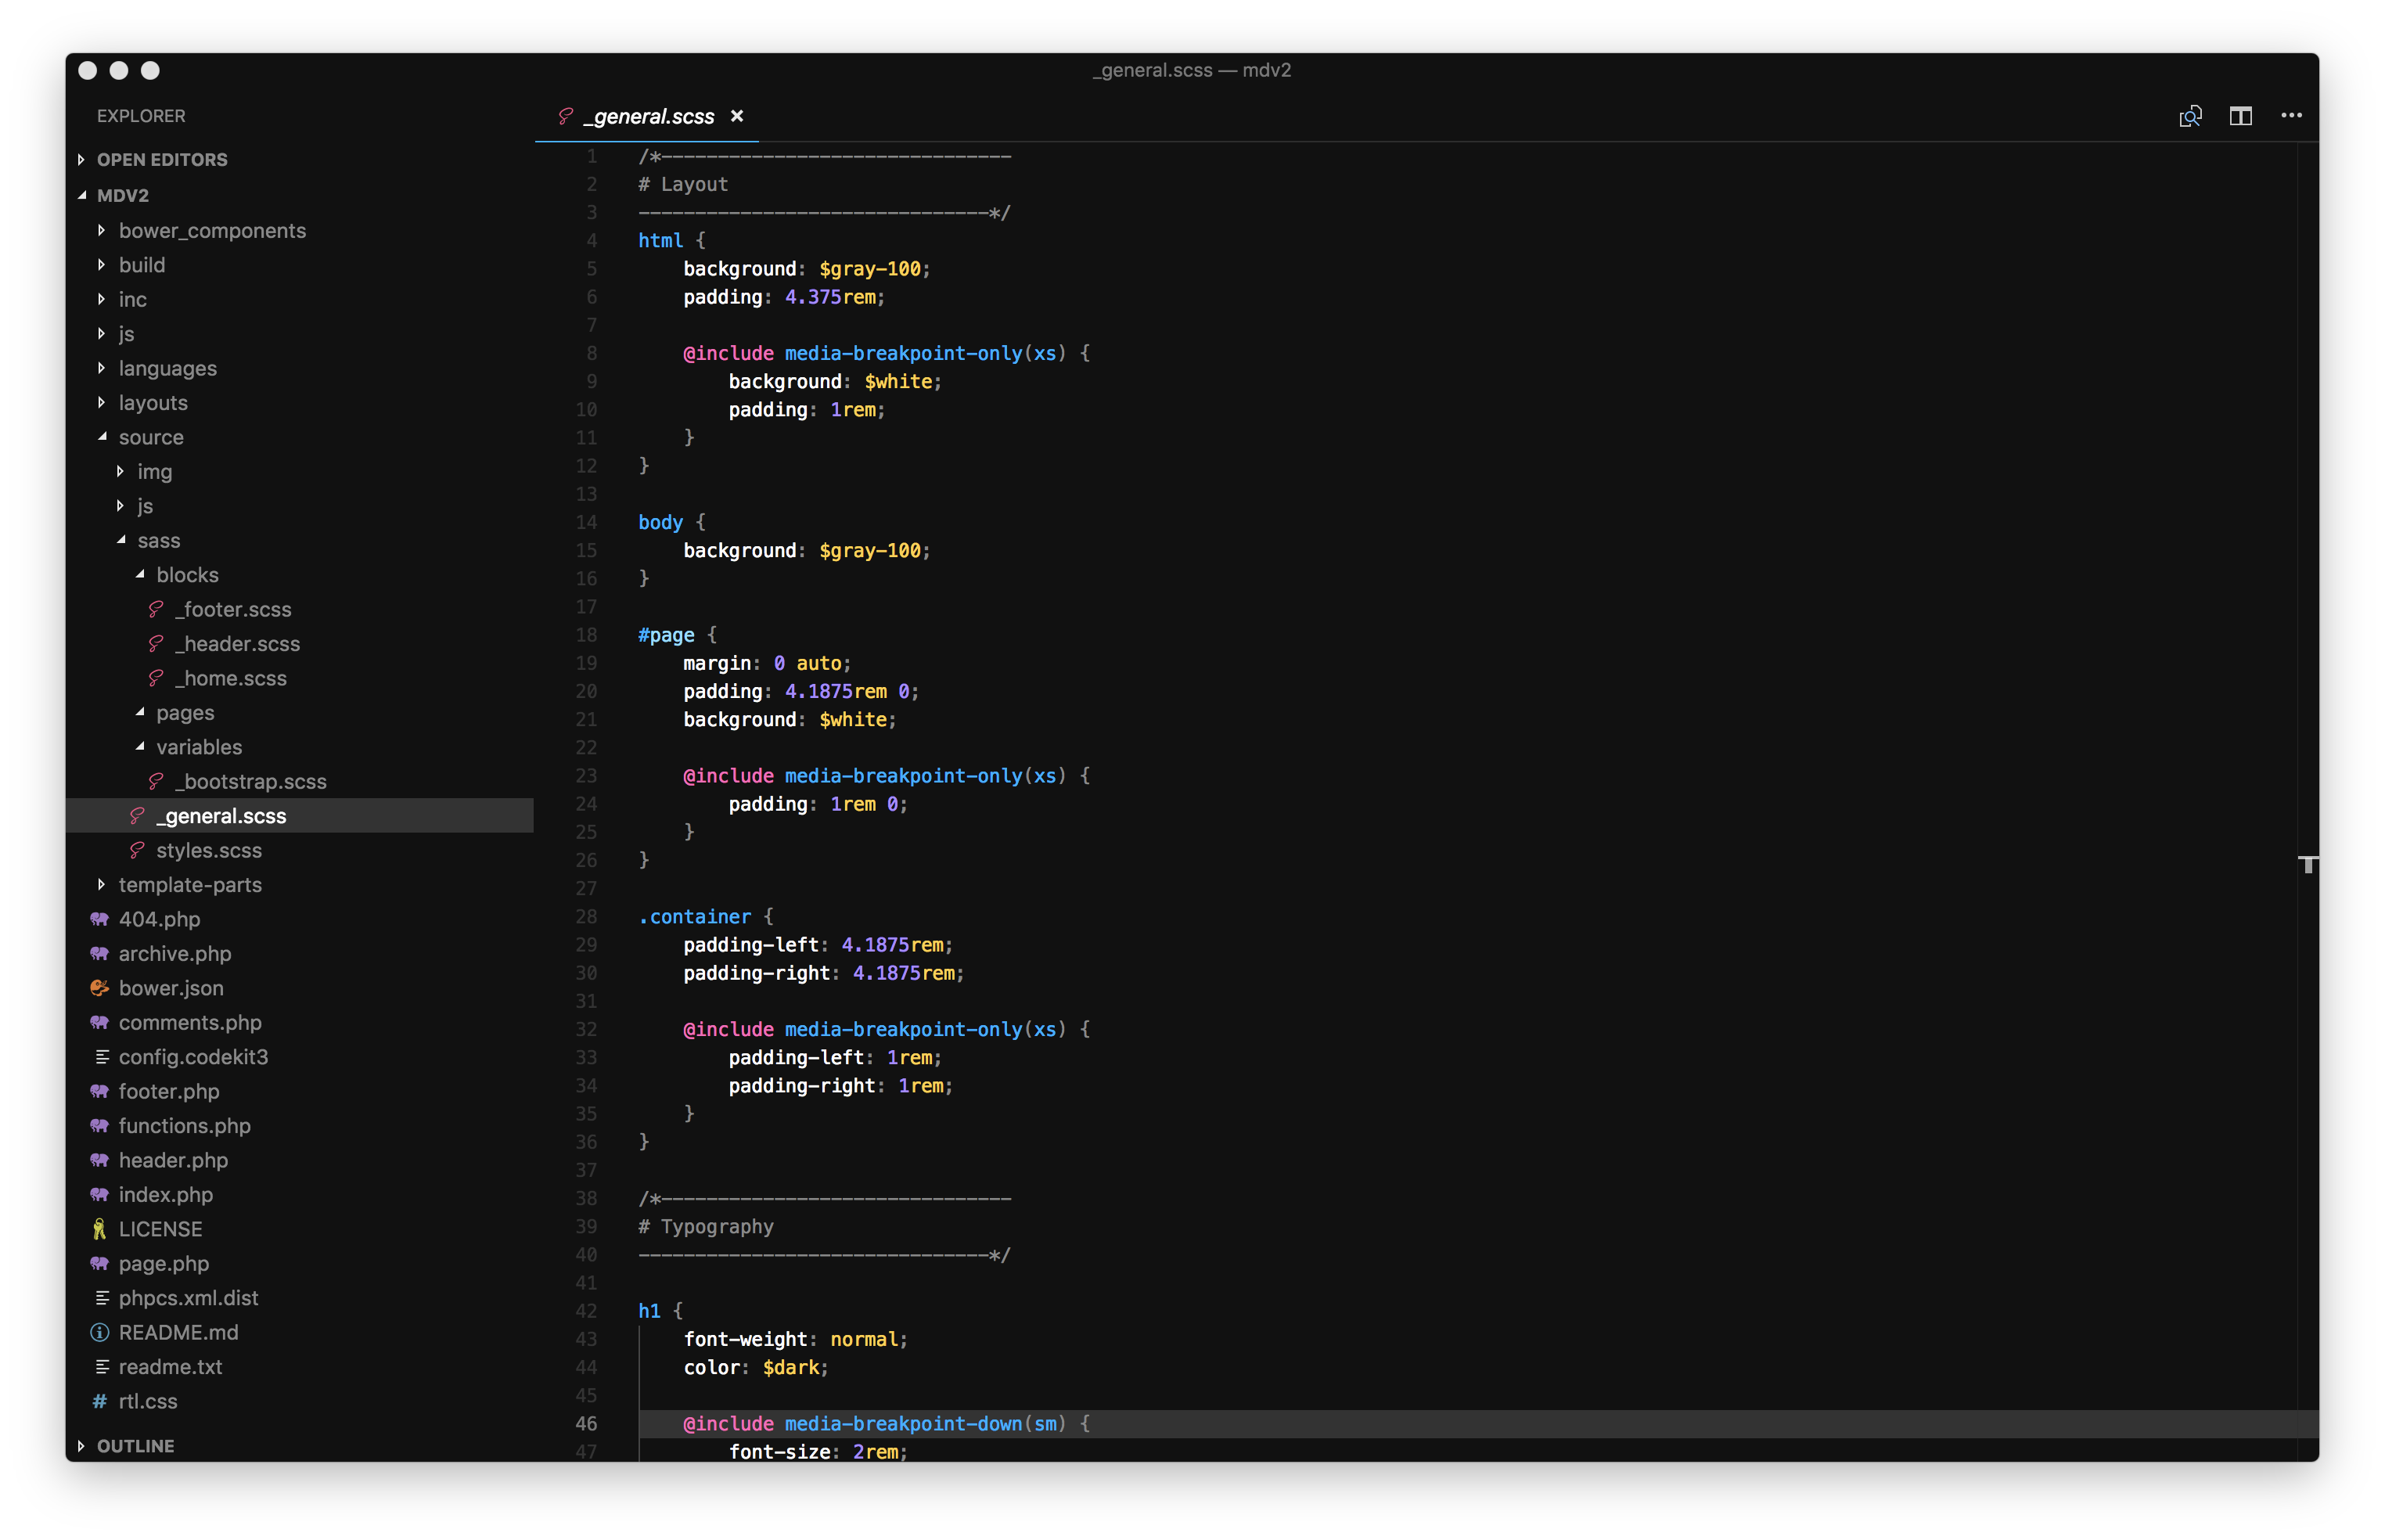Click the scrollbar marker on editor's right edge
The height and width of the screenshot is (1540, 2385).
point(2308,865)
